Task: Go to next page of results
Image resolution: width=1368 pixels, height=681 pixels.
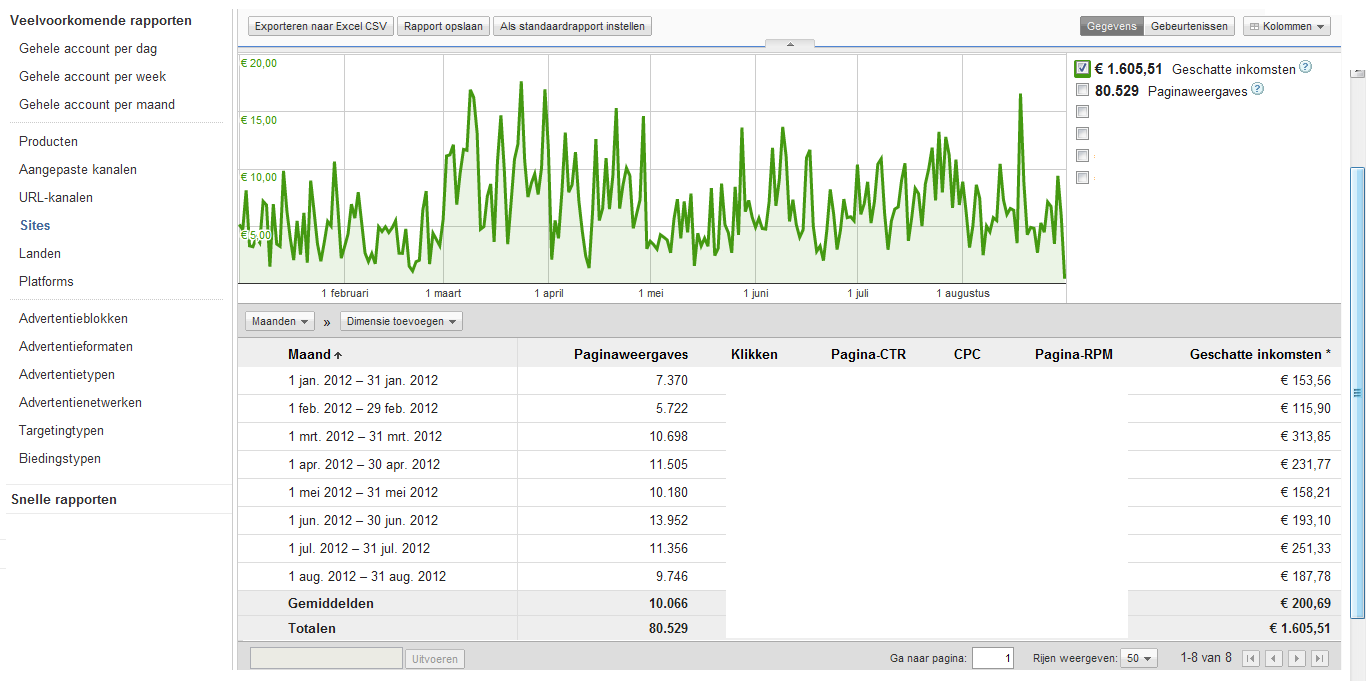Action: 1297,658
